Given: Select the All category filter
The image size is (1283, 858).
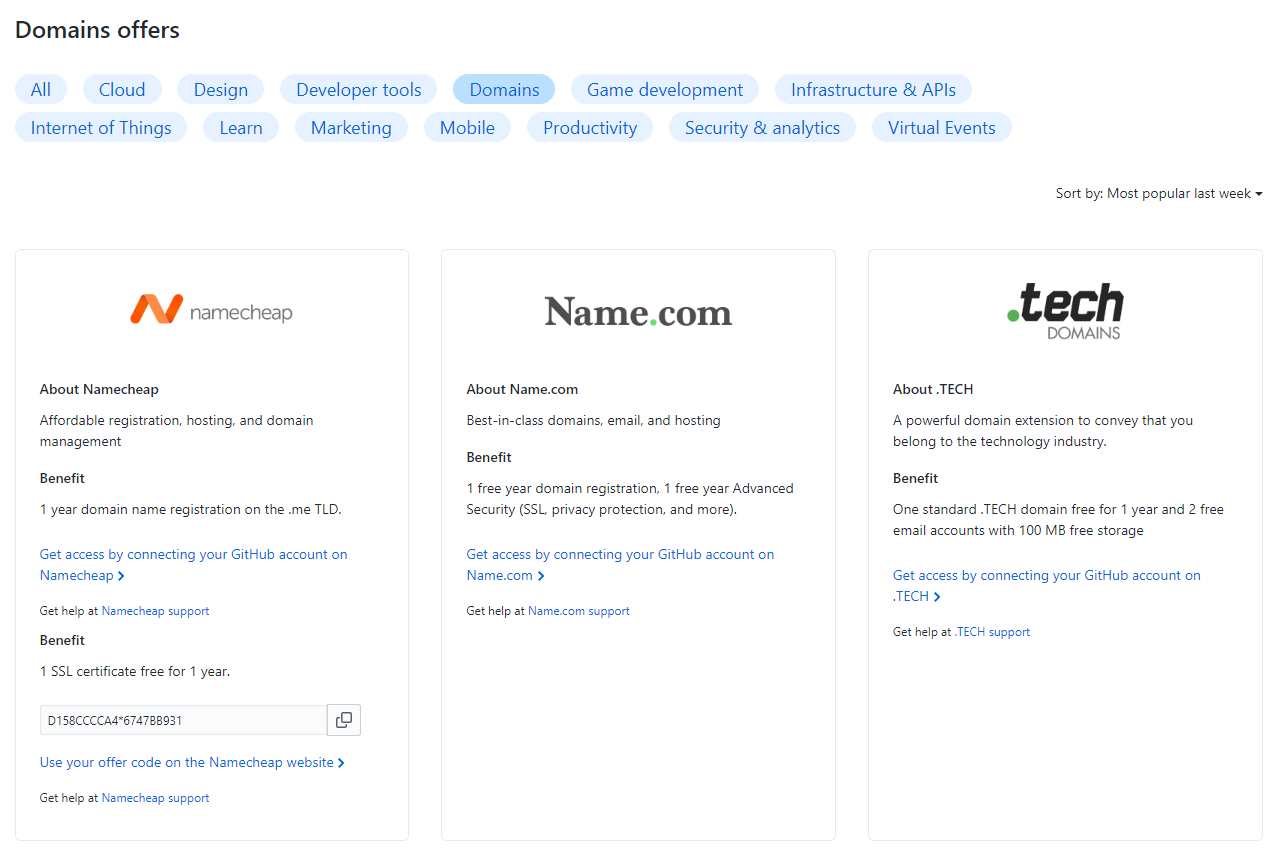Looking at the screenshot, I should (x=41, y=90).
